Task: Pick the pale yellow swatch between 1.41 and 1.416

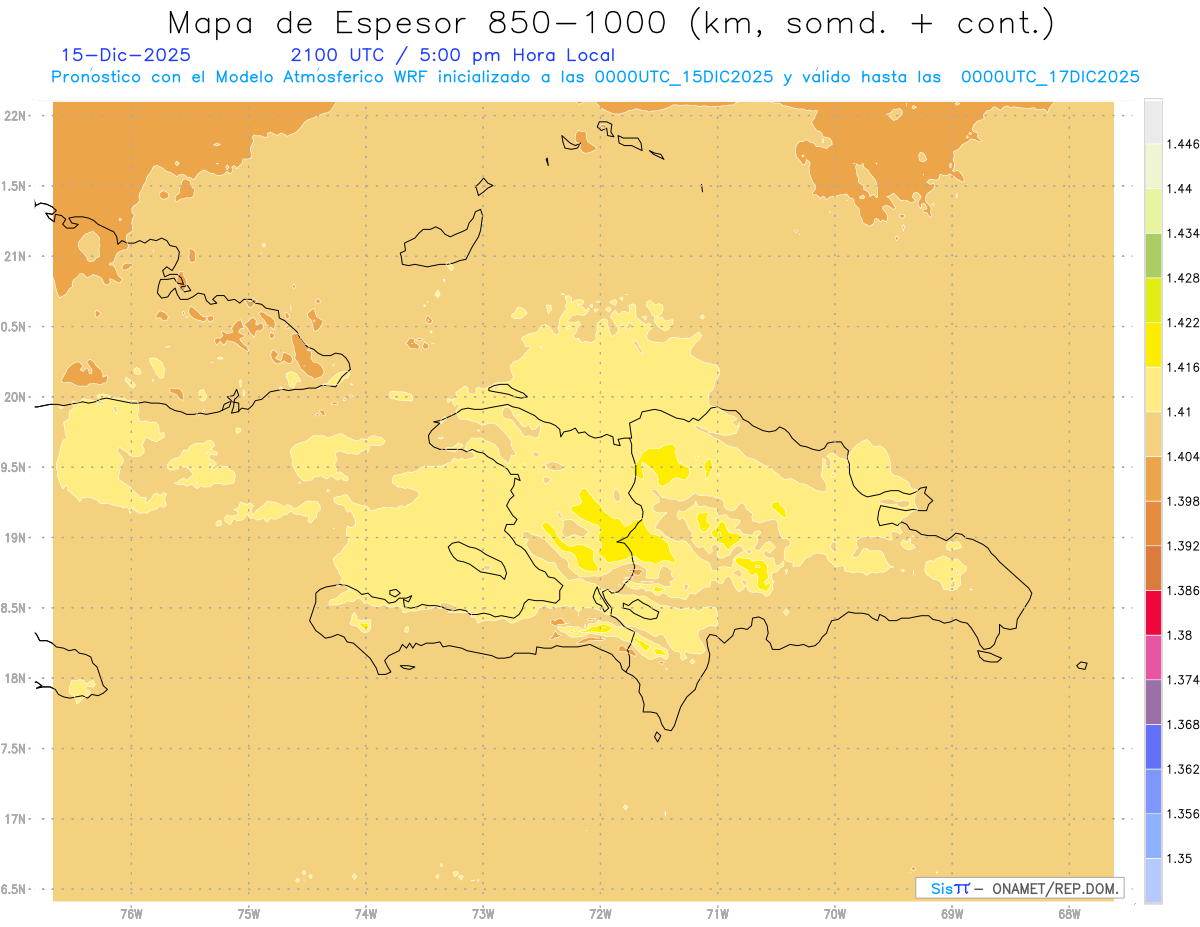Action: [x=1153, y=389]
